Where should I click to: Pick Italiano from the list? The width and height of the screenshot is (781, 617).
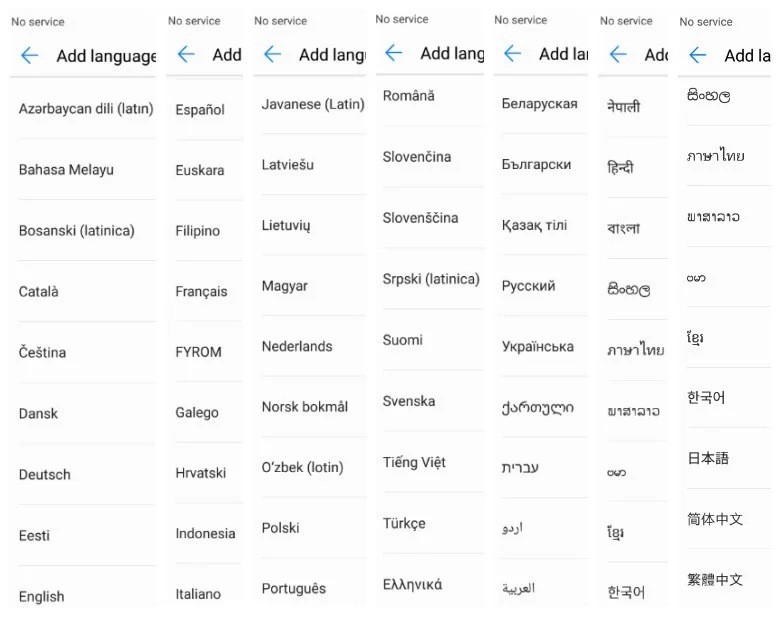click(198, 594)
